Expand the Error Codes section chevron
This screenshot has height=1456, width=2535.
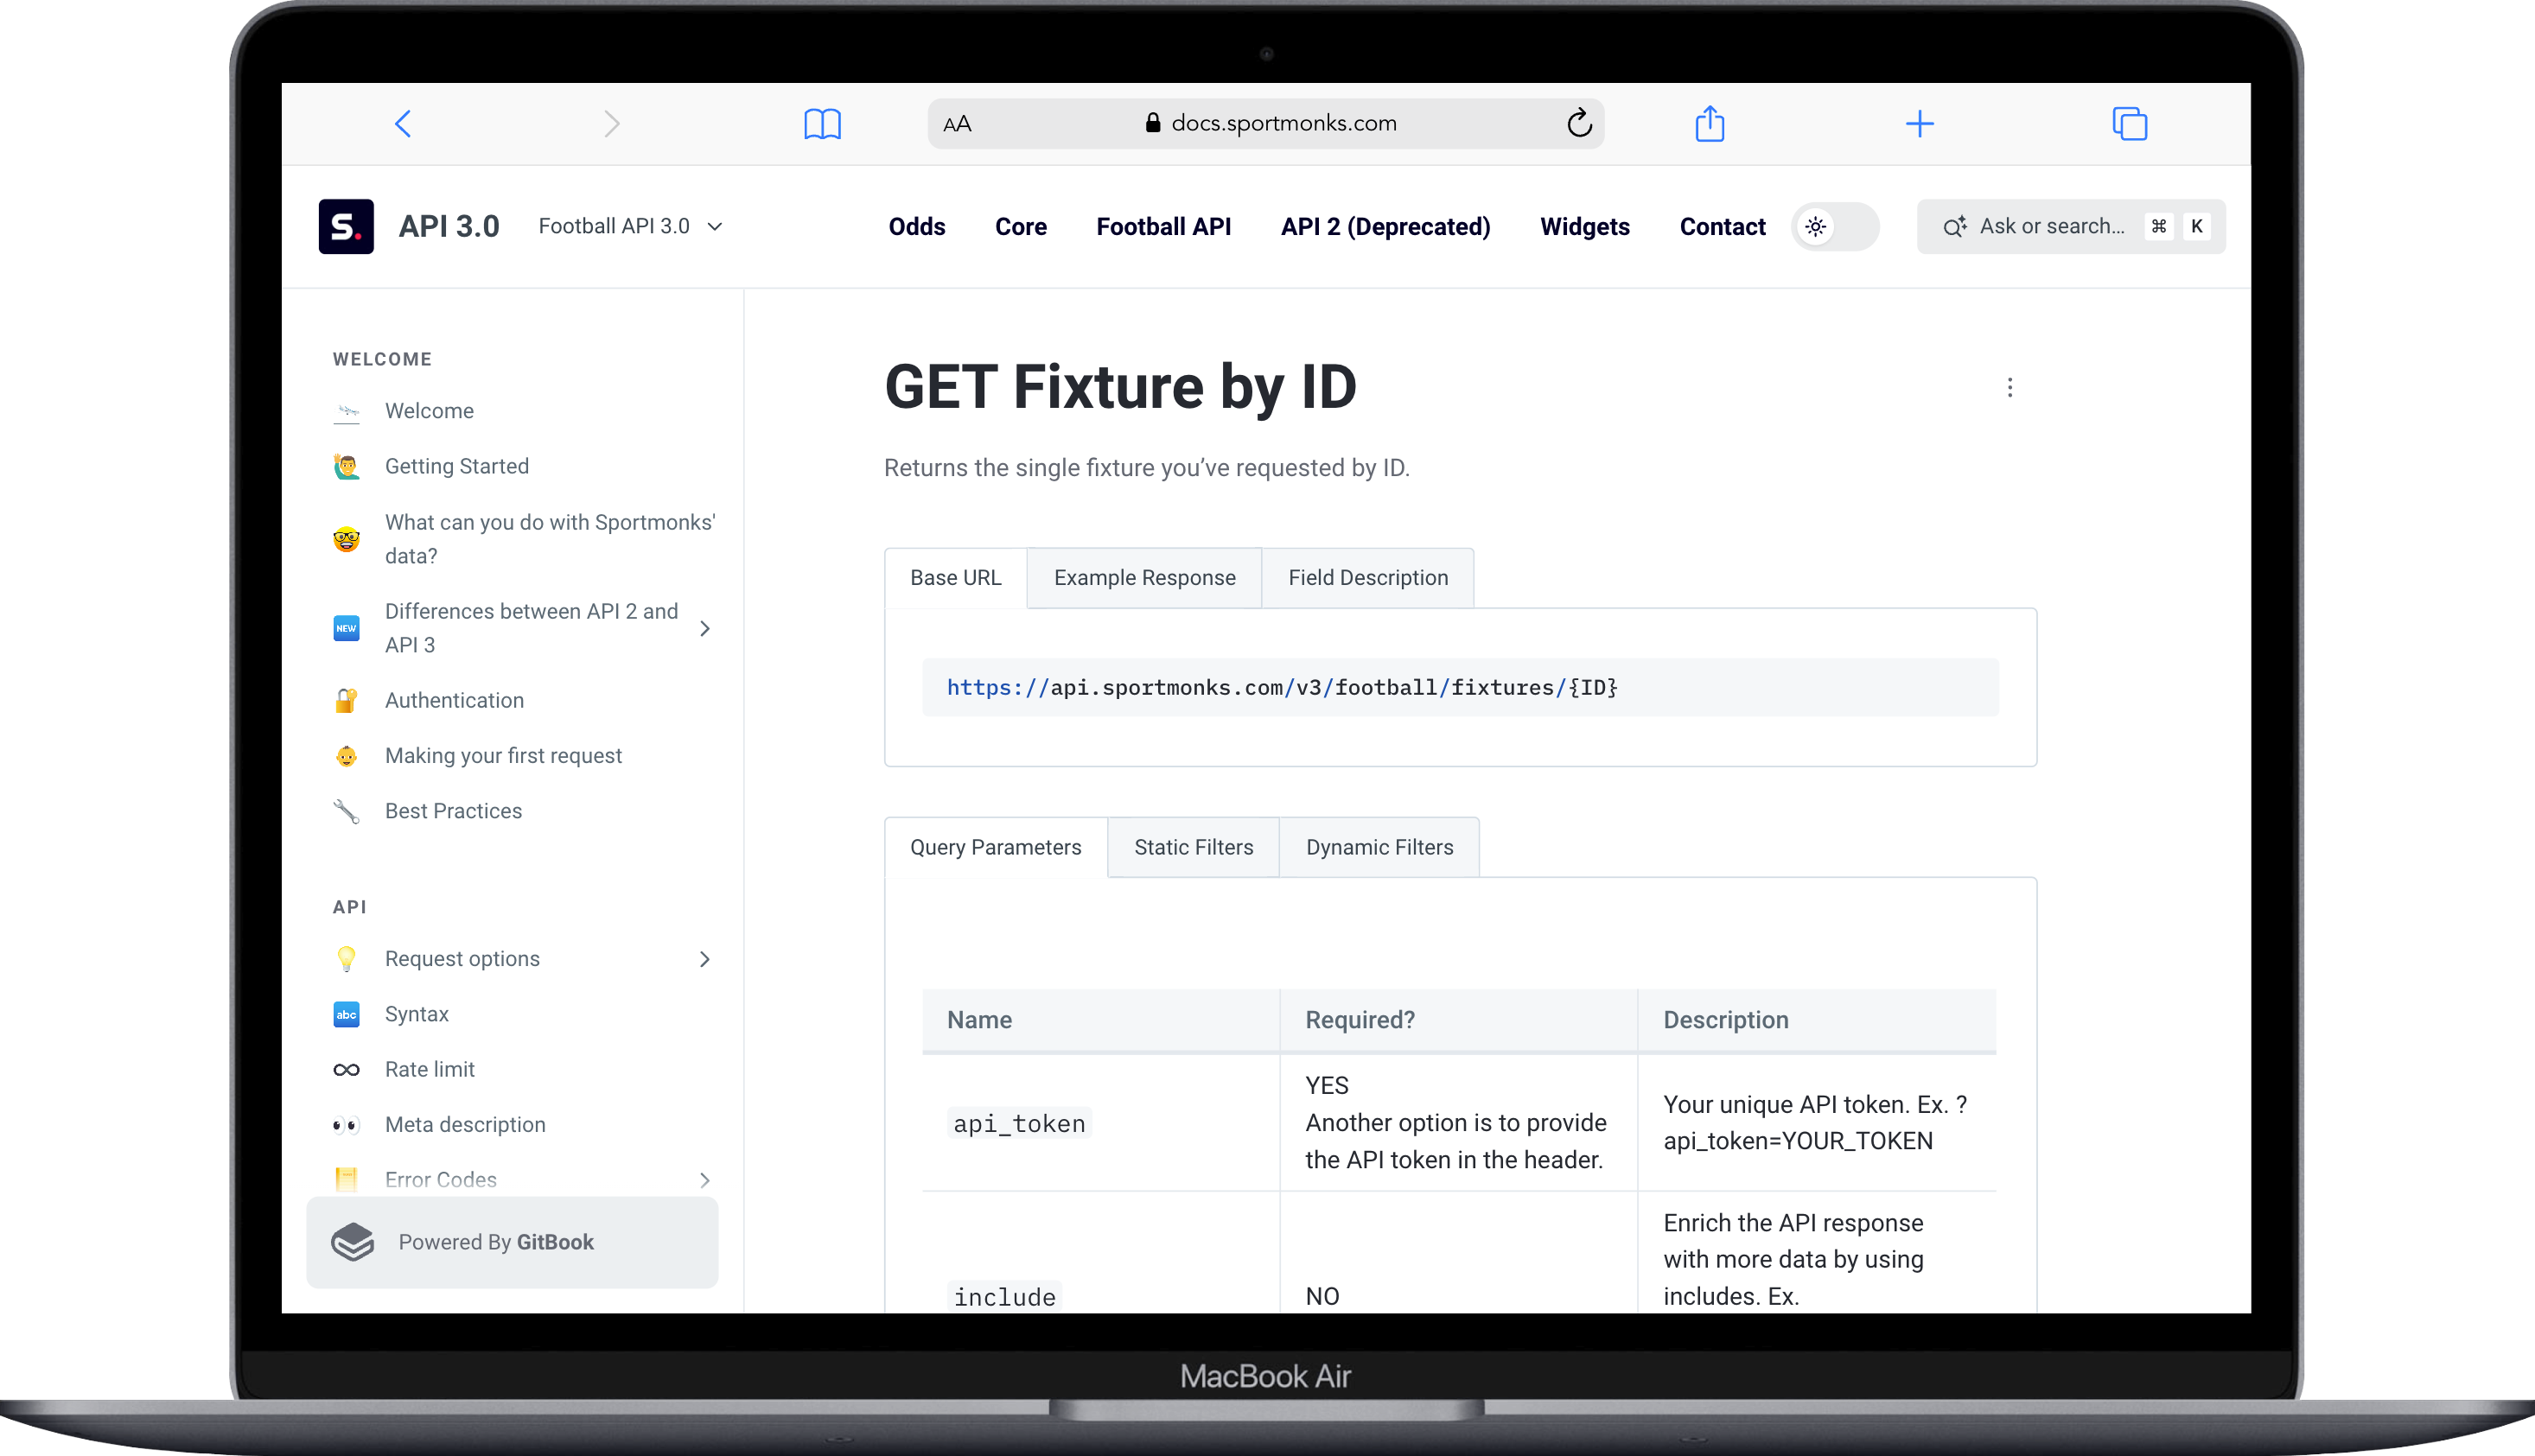pyautogui.click(x=705, y=1180)
